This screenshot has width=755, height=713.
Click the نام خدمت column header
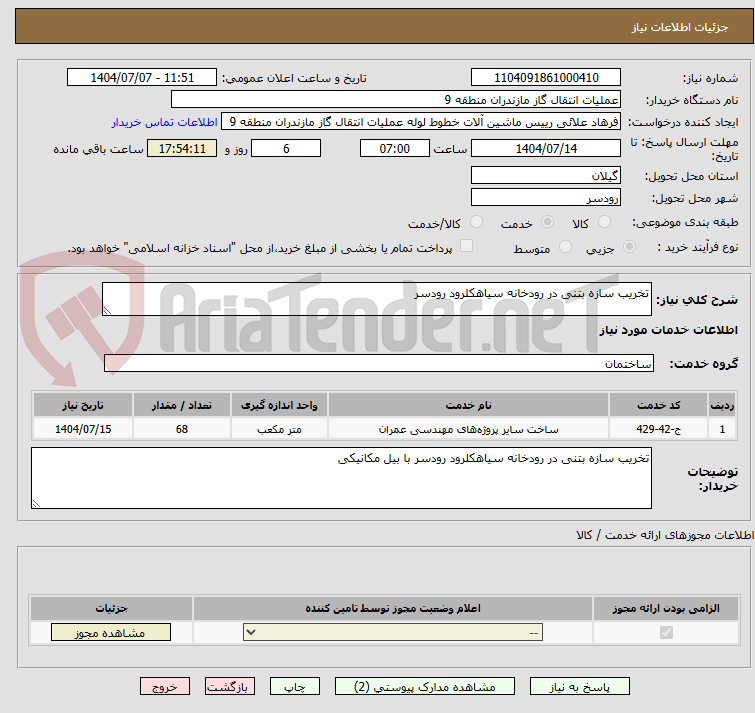[x=469, y=405]
